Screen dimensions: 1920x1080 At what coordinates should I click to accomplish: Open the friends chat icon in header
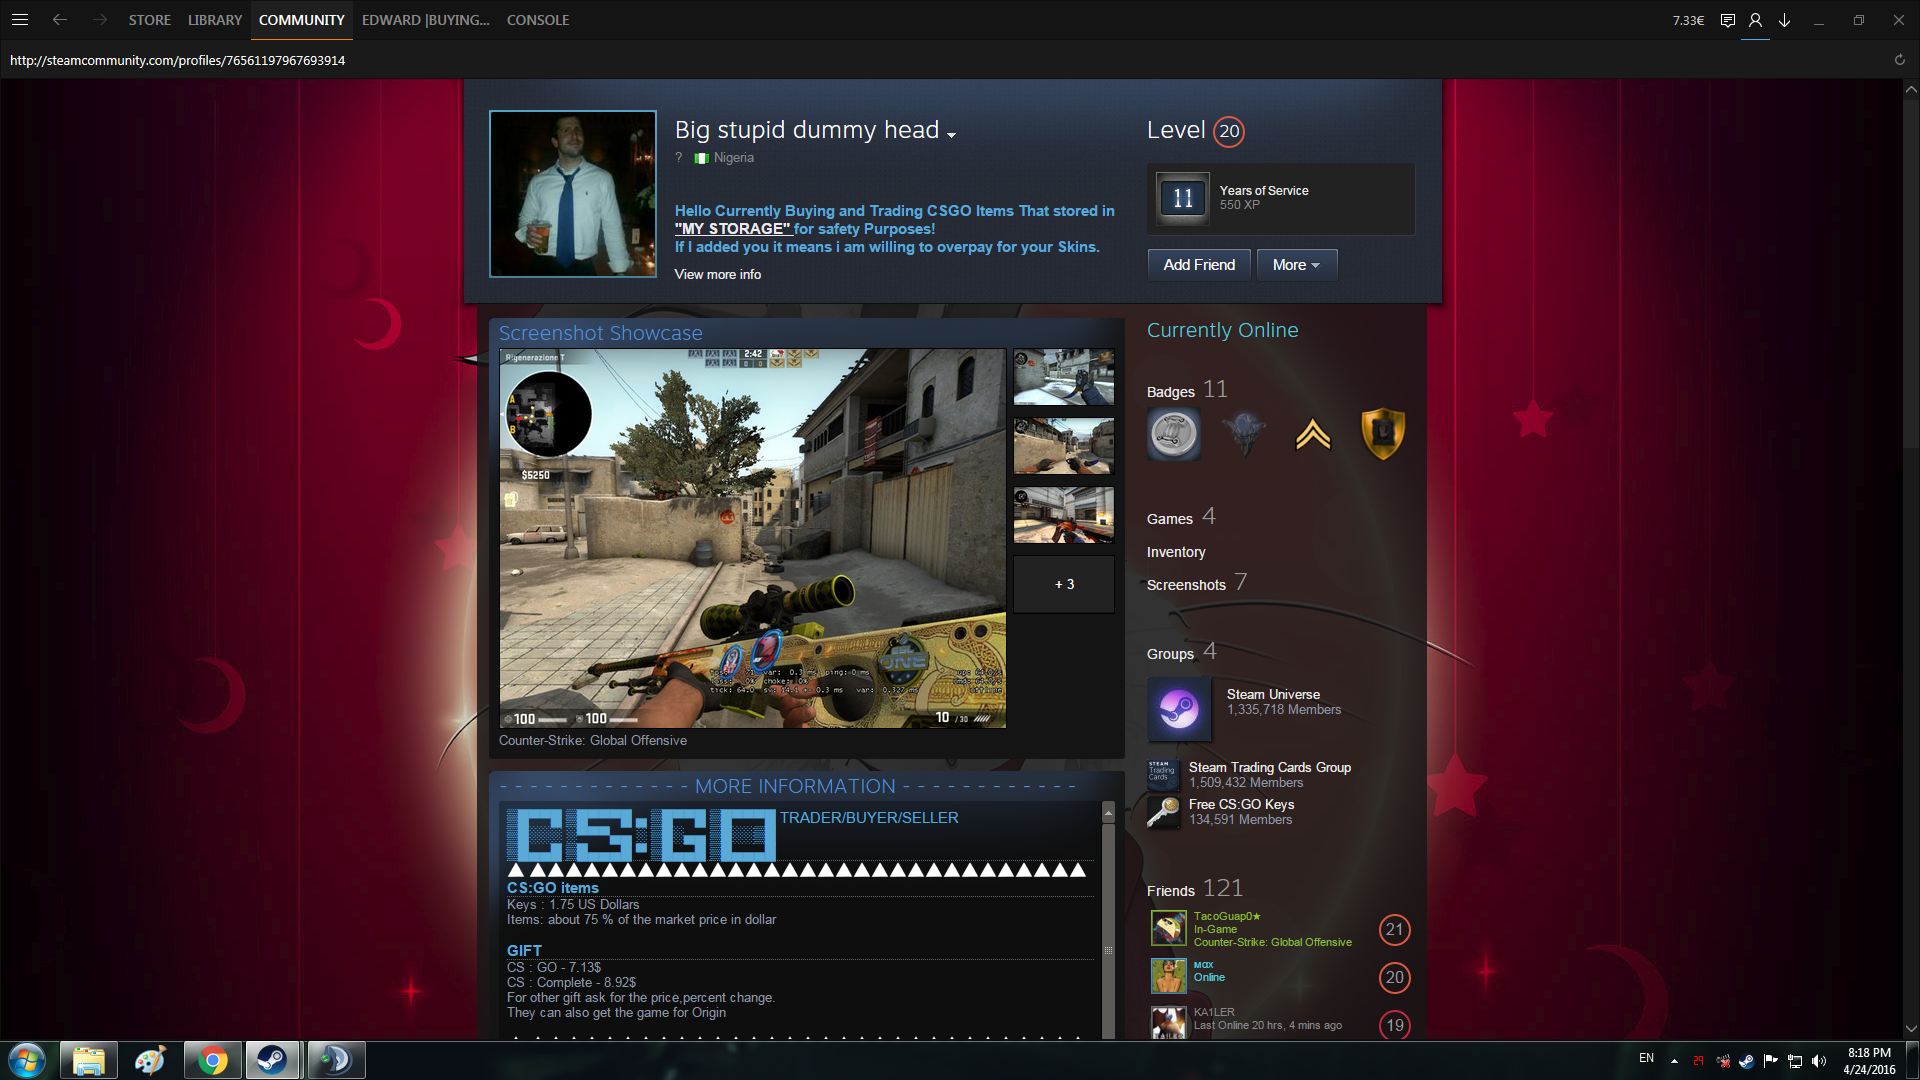(x=1727, y=20)
